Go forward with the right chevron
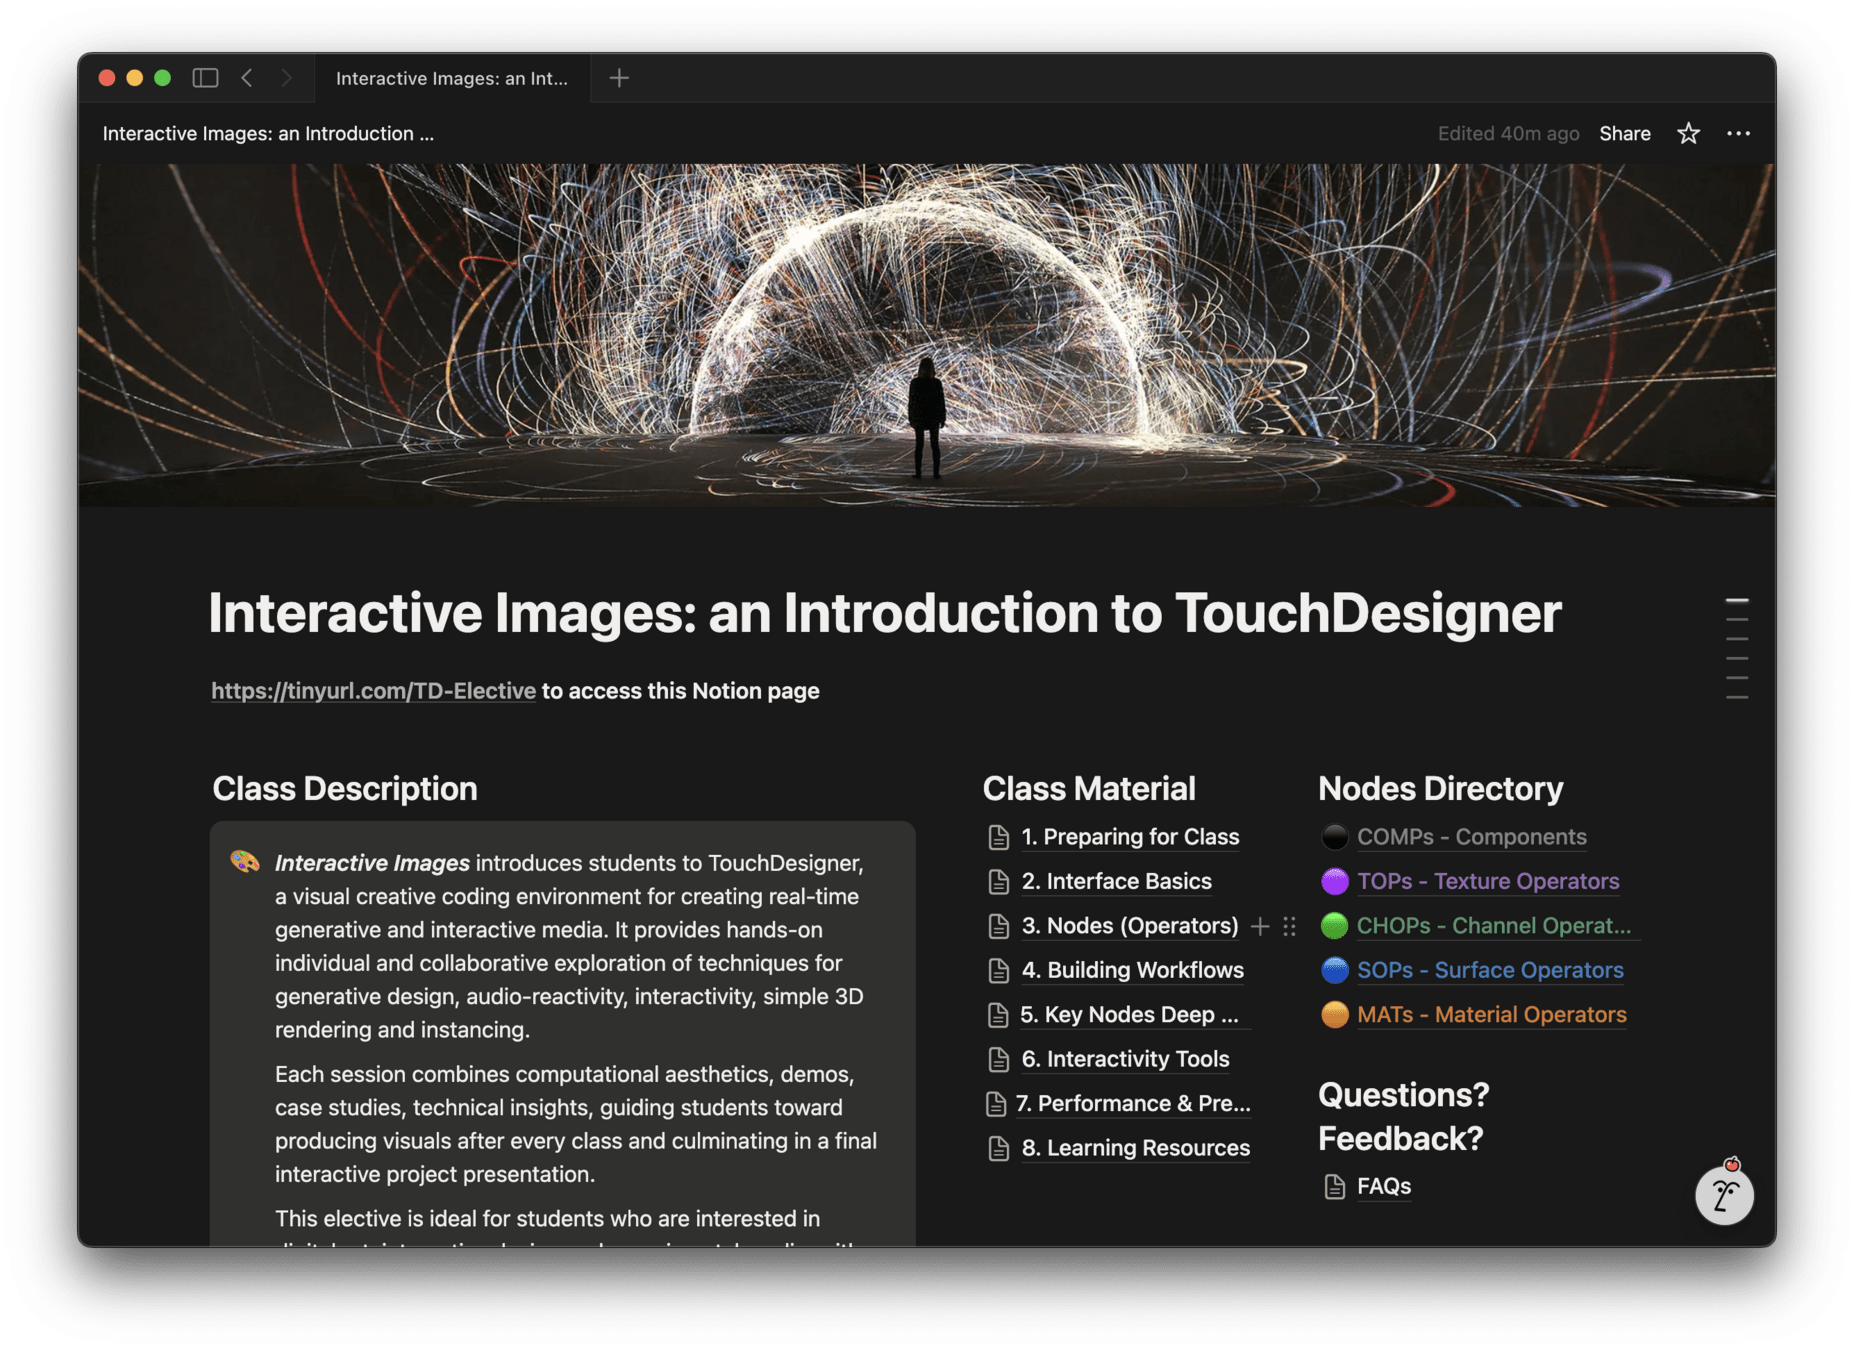Screen dimensions: 1854x1350 [286, 78]
